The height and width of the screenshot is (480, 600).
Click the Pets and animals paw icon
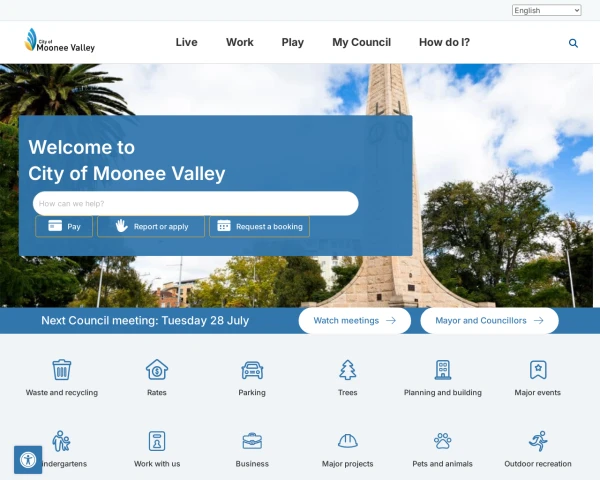[443, 441]
